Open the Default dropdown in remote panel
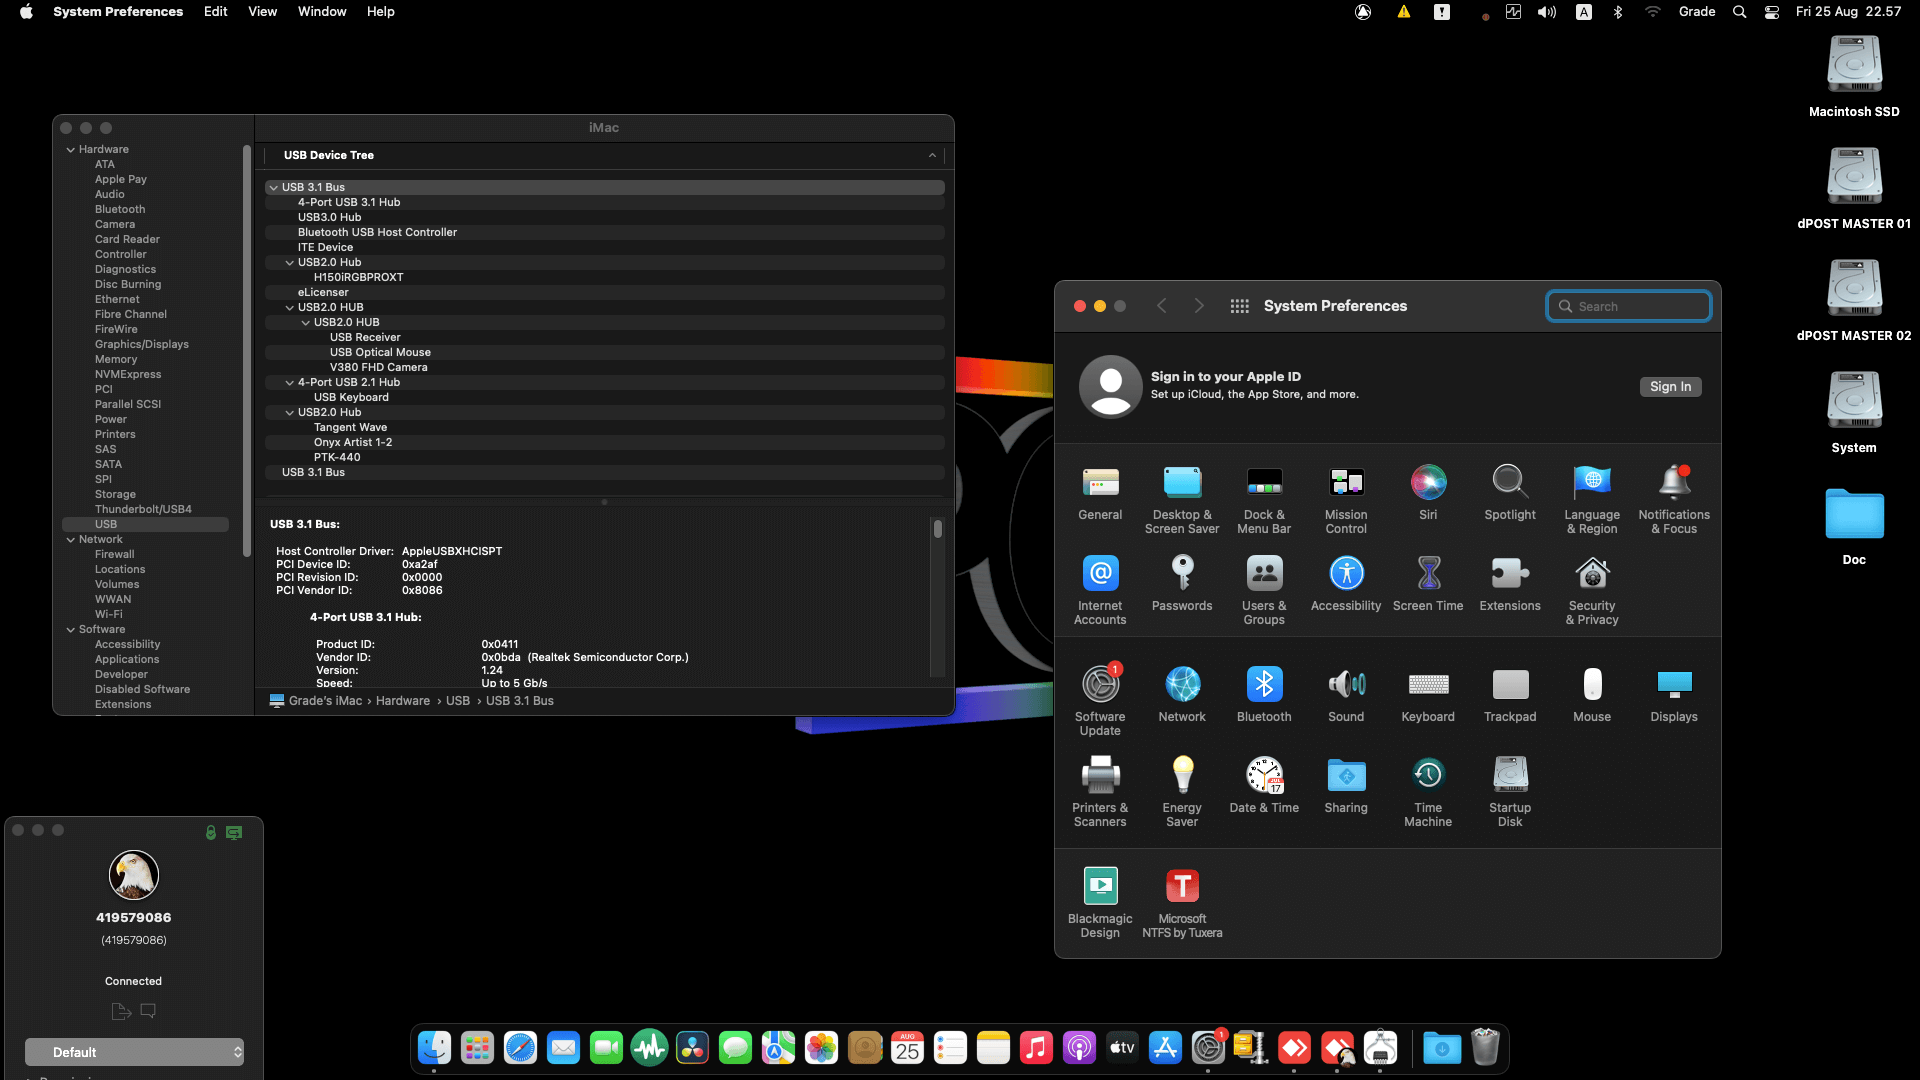 coord(134,1052)
